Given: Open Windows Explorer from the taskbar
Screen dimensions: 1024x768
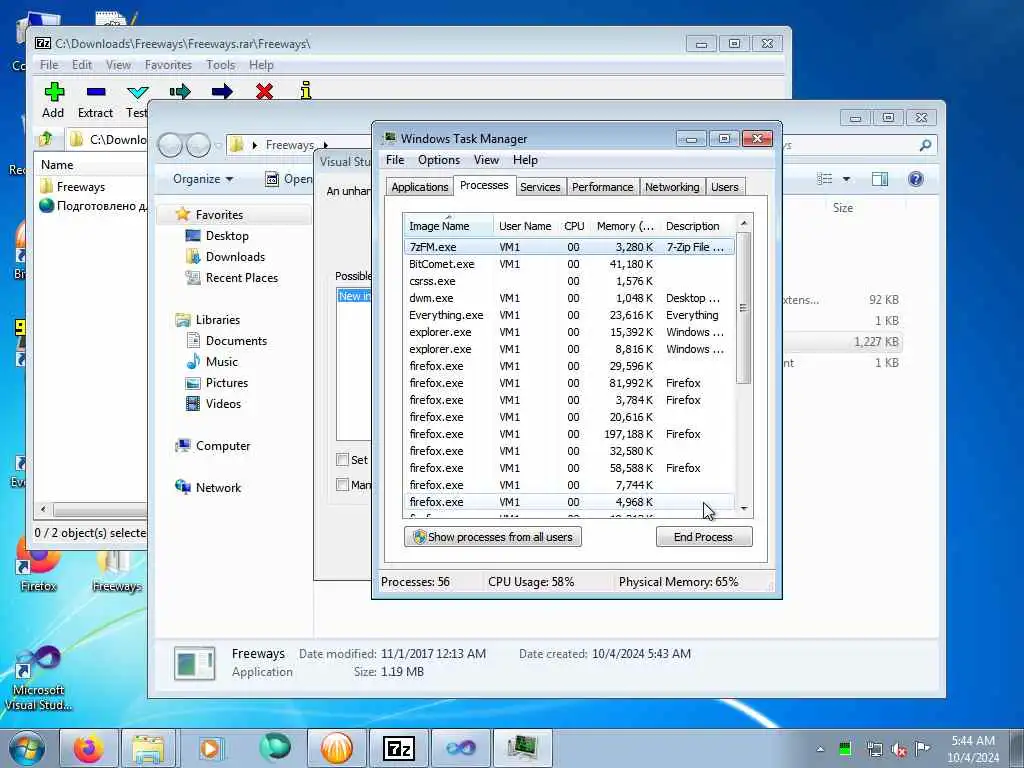Looking at the screenshot, I should tap(148, 748).
